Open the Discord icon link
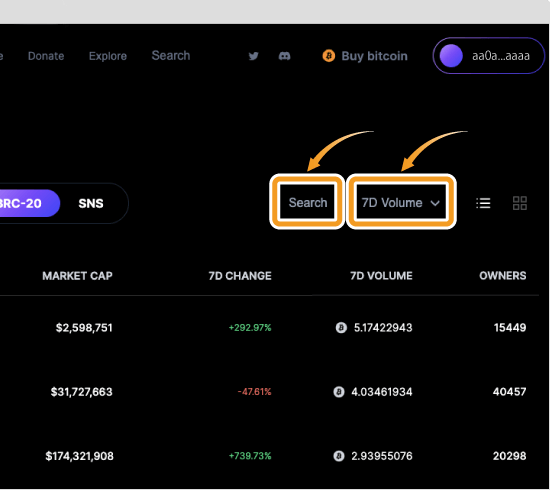The width and height of the screenshot is (550, 490). tap(284, 56)
